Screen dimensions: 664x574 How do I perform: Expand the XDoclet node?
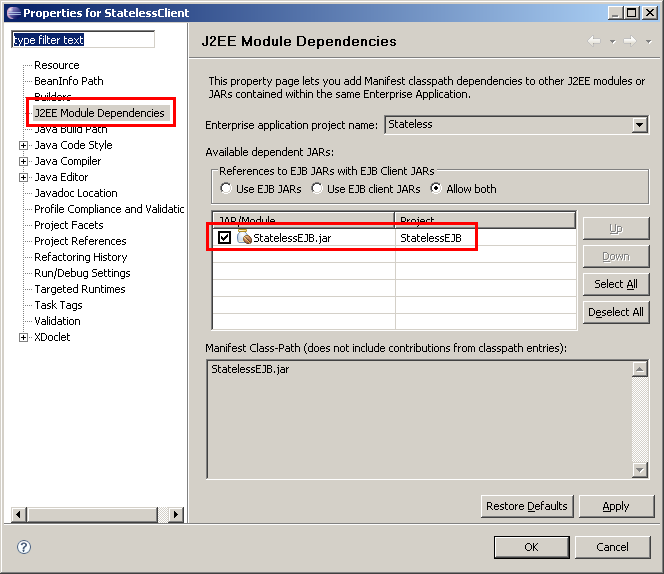click(x=23, y=338)
